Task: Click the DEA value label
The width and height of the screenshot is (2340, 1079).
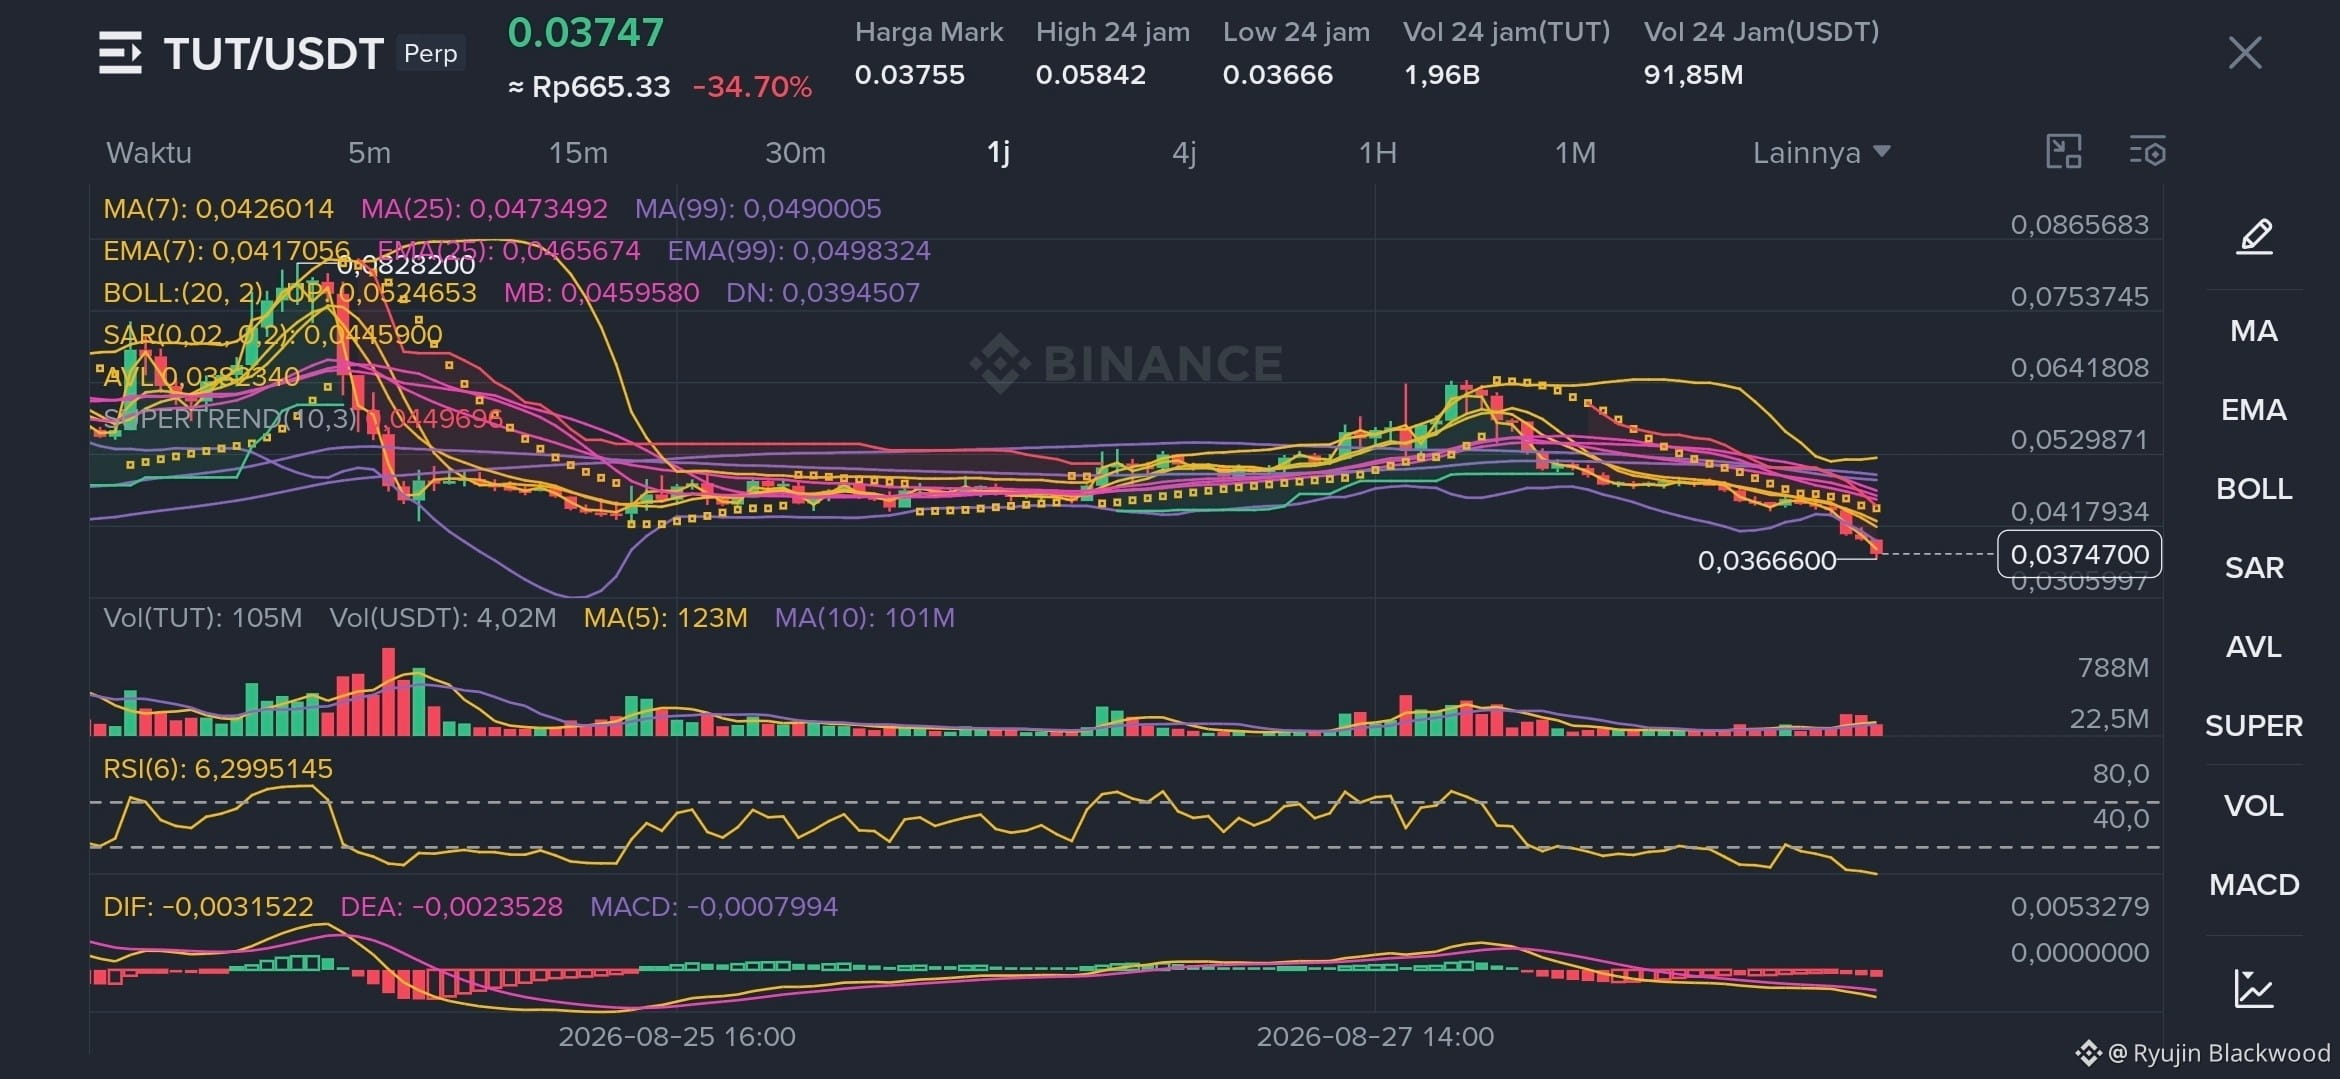Action: 451,907
